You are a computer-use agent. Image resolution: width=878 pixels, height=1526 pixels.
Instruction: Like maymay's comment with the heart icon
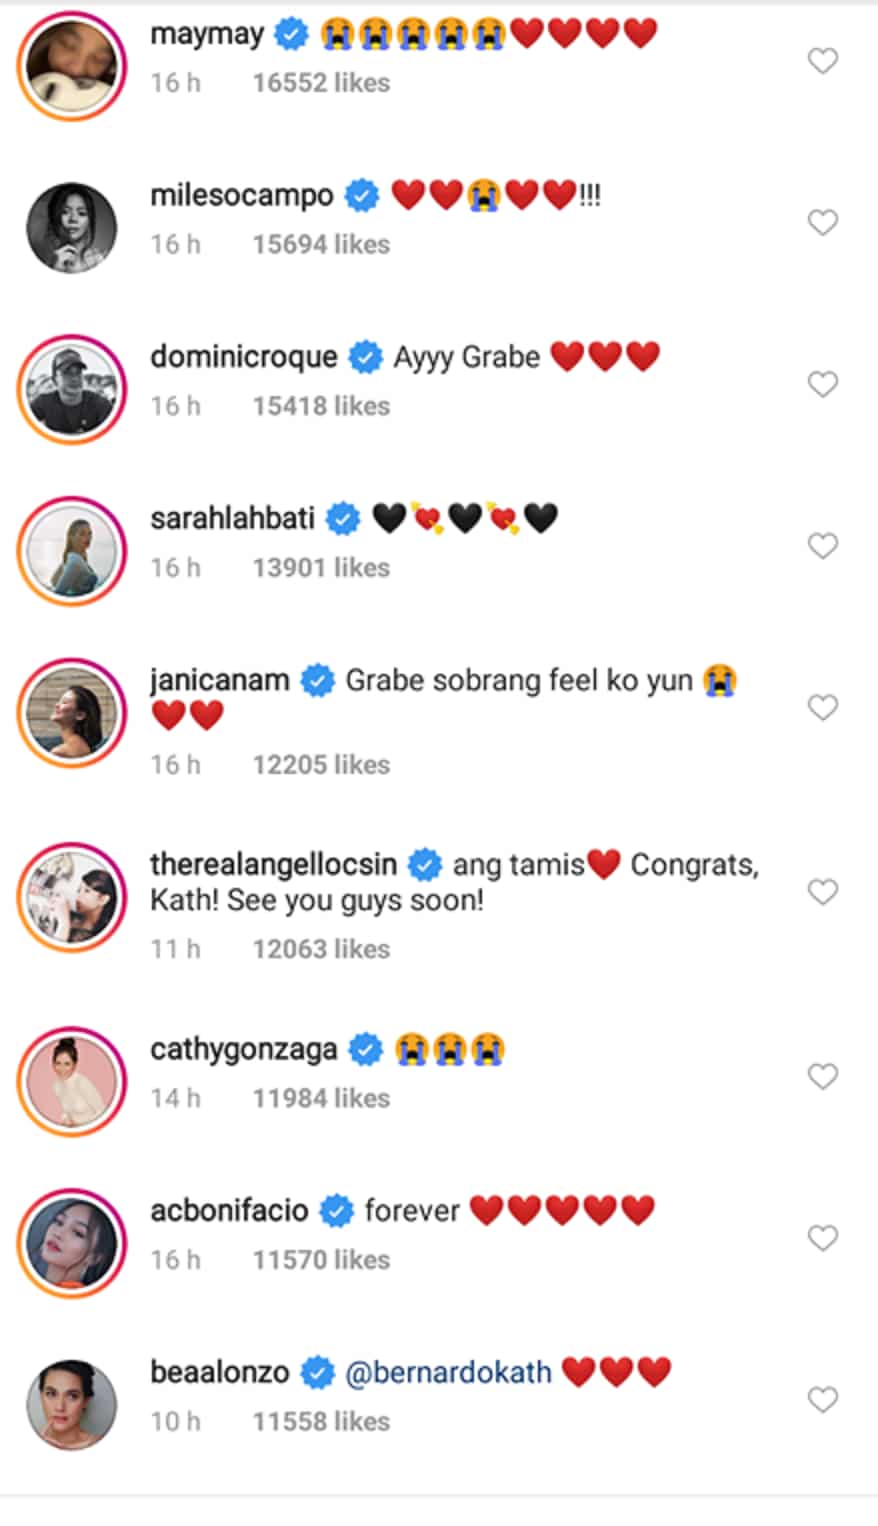tap(822, 61)
